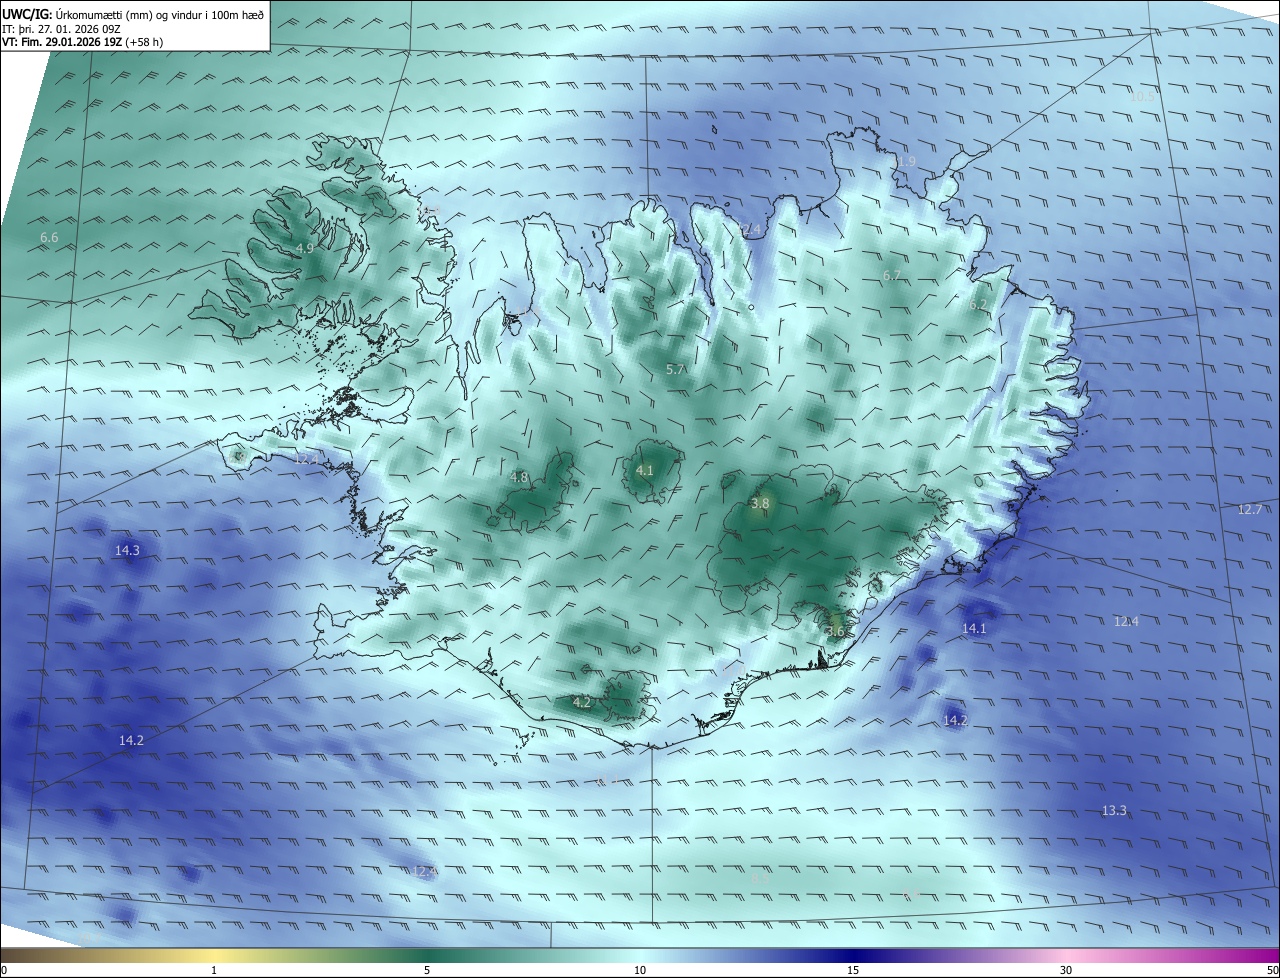Click the 4.1 value on the central glacier
The image size is (1280, 978).
click(x=645, y=470)
